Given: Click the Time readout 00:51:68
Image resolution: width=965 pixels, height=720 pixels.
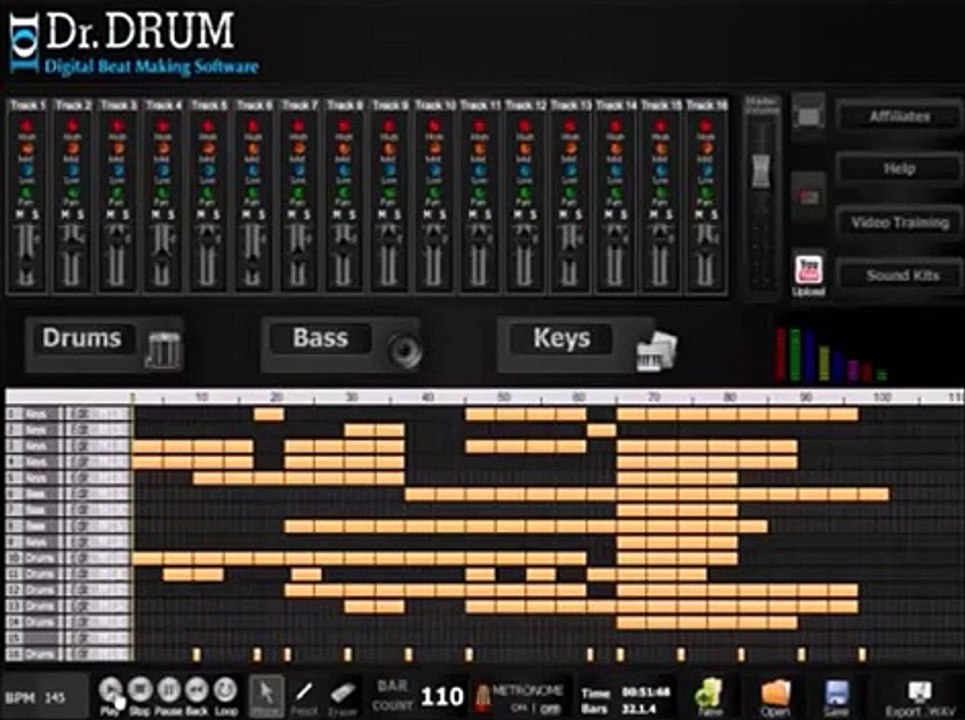Looking at the screenshot, I should click(x=645, y=692).
